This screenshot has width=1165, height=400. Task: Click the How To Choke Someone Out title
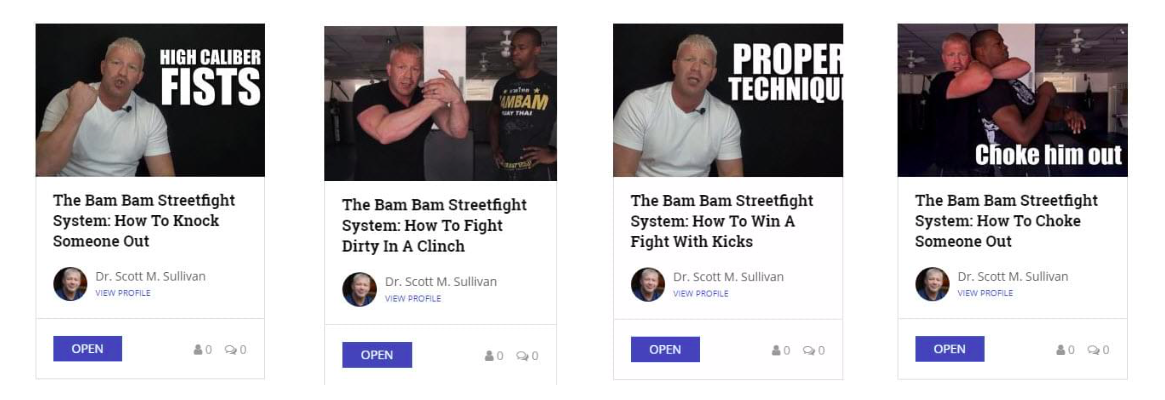click(1006, 221)
